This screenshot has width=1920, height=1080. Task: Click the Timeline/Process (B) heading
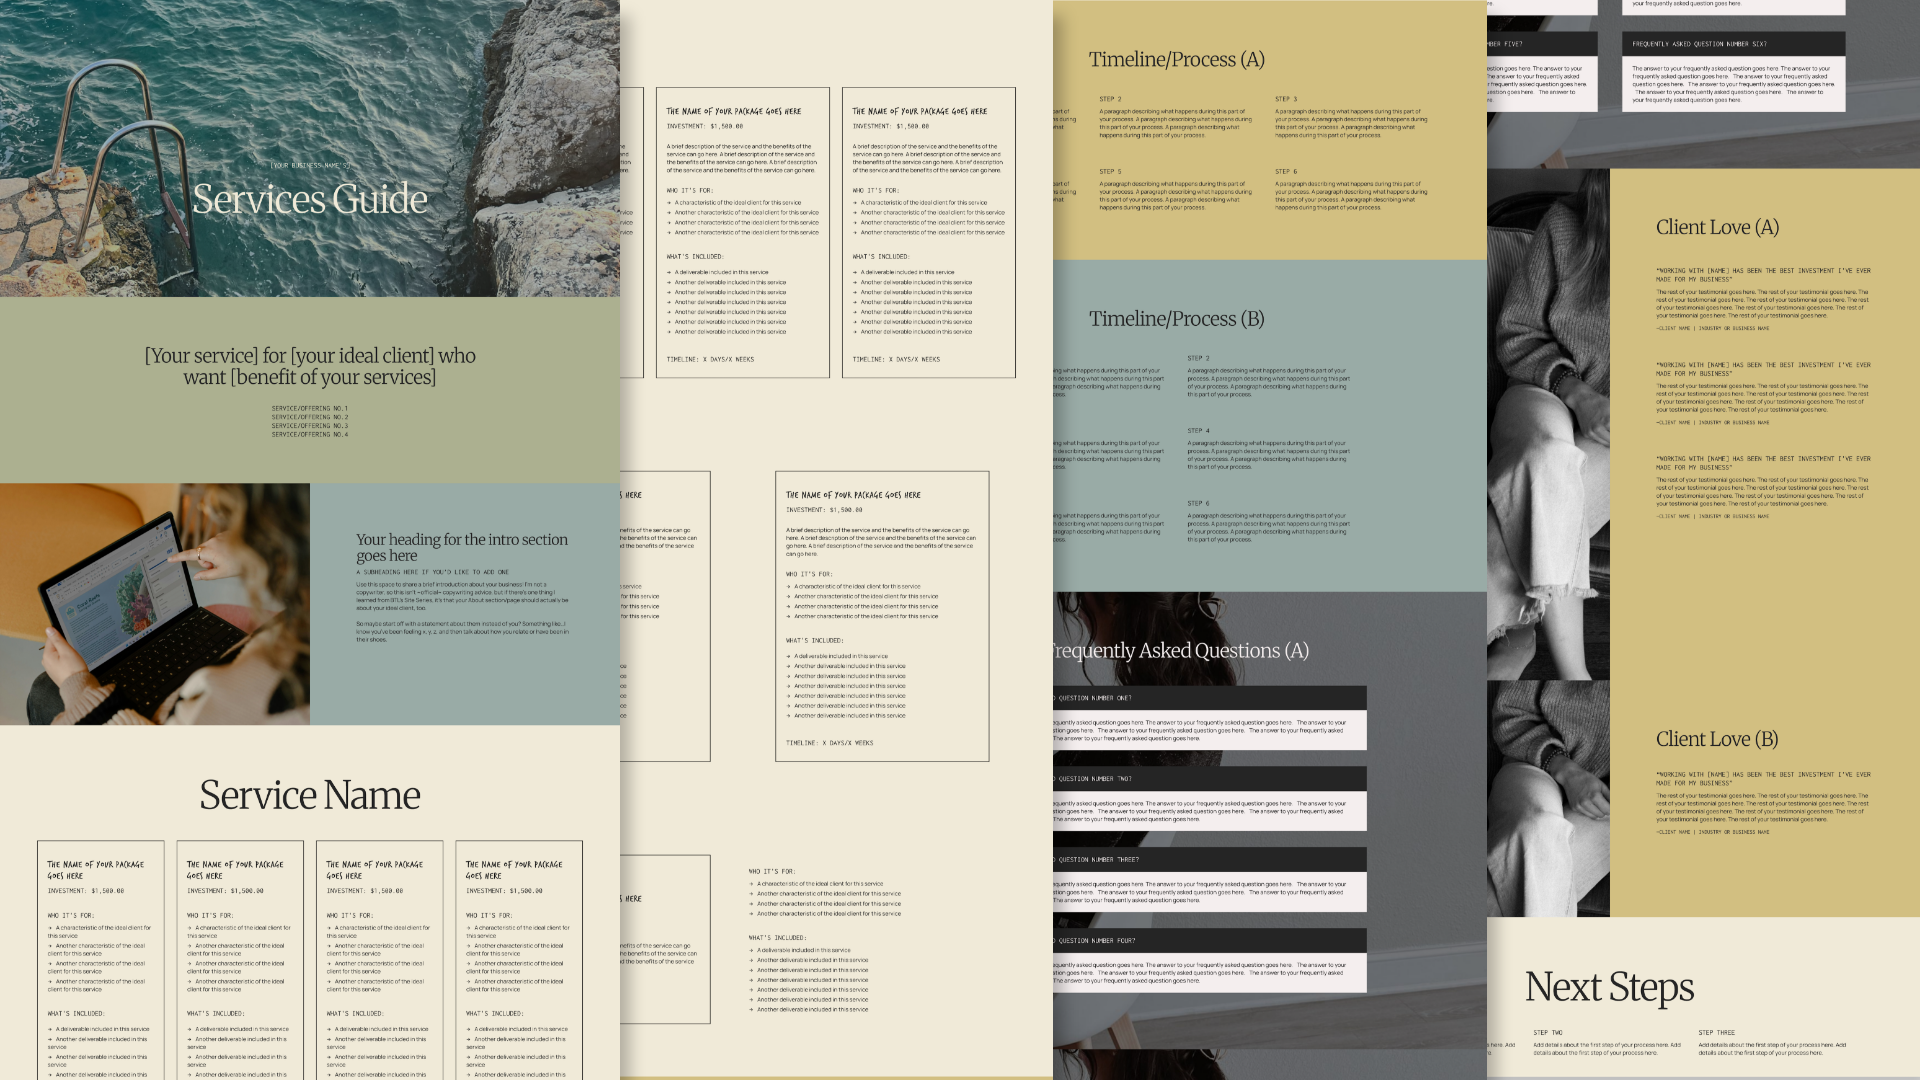pyautogui.click(x=1176, y=319)
